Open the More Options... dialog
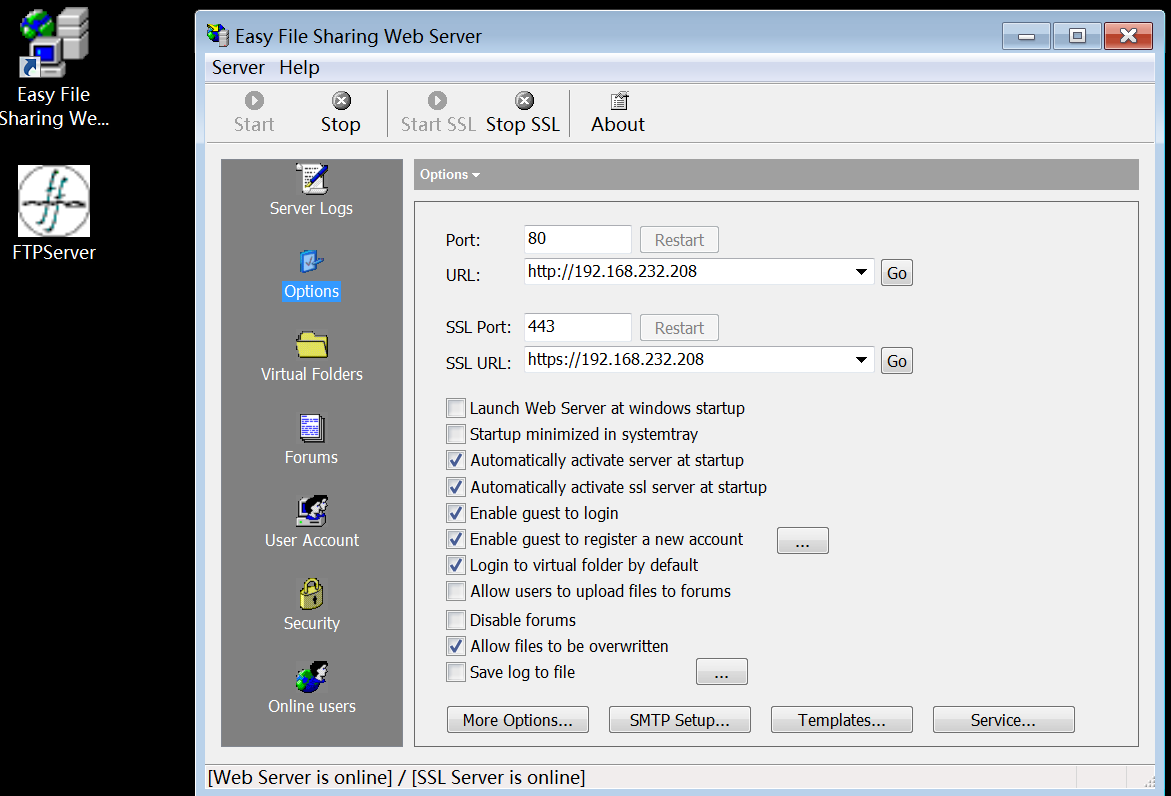 click(x=518, y=720)
